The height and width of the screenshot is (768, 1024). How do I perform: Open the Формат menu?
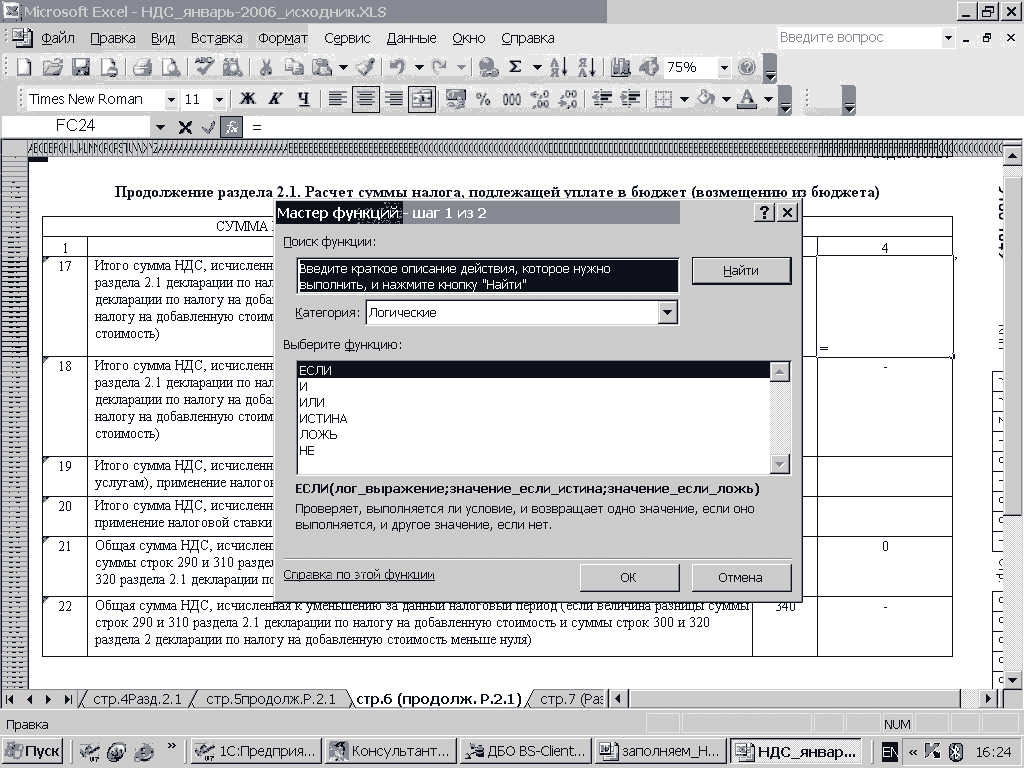pos(283,38)
